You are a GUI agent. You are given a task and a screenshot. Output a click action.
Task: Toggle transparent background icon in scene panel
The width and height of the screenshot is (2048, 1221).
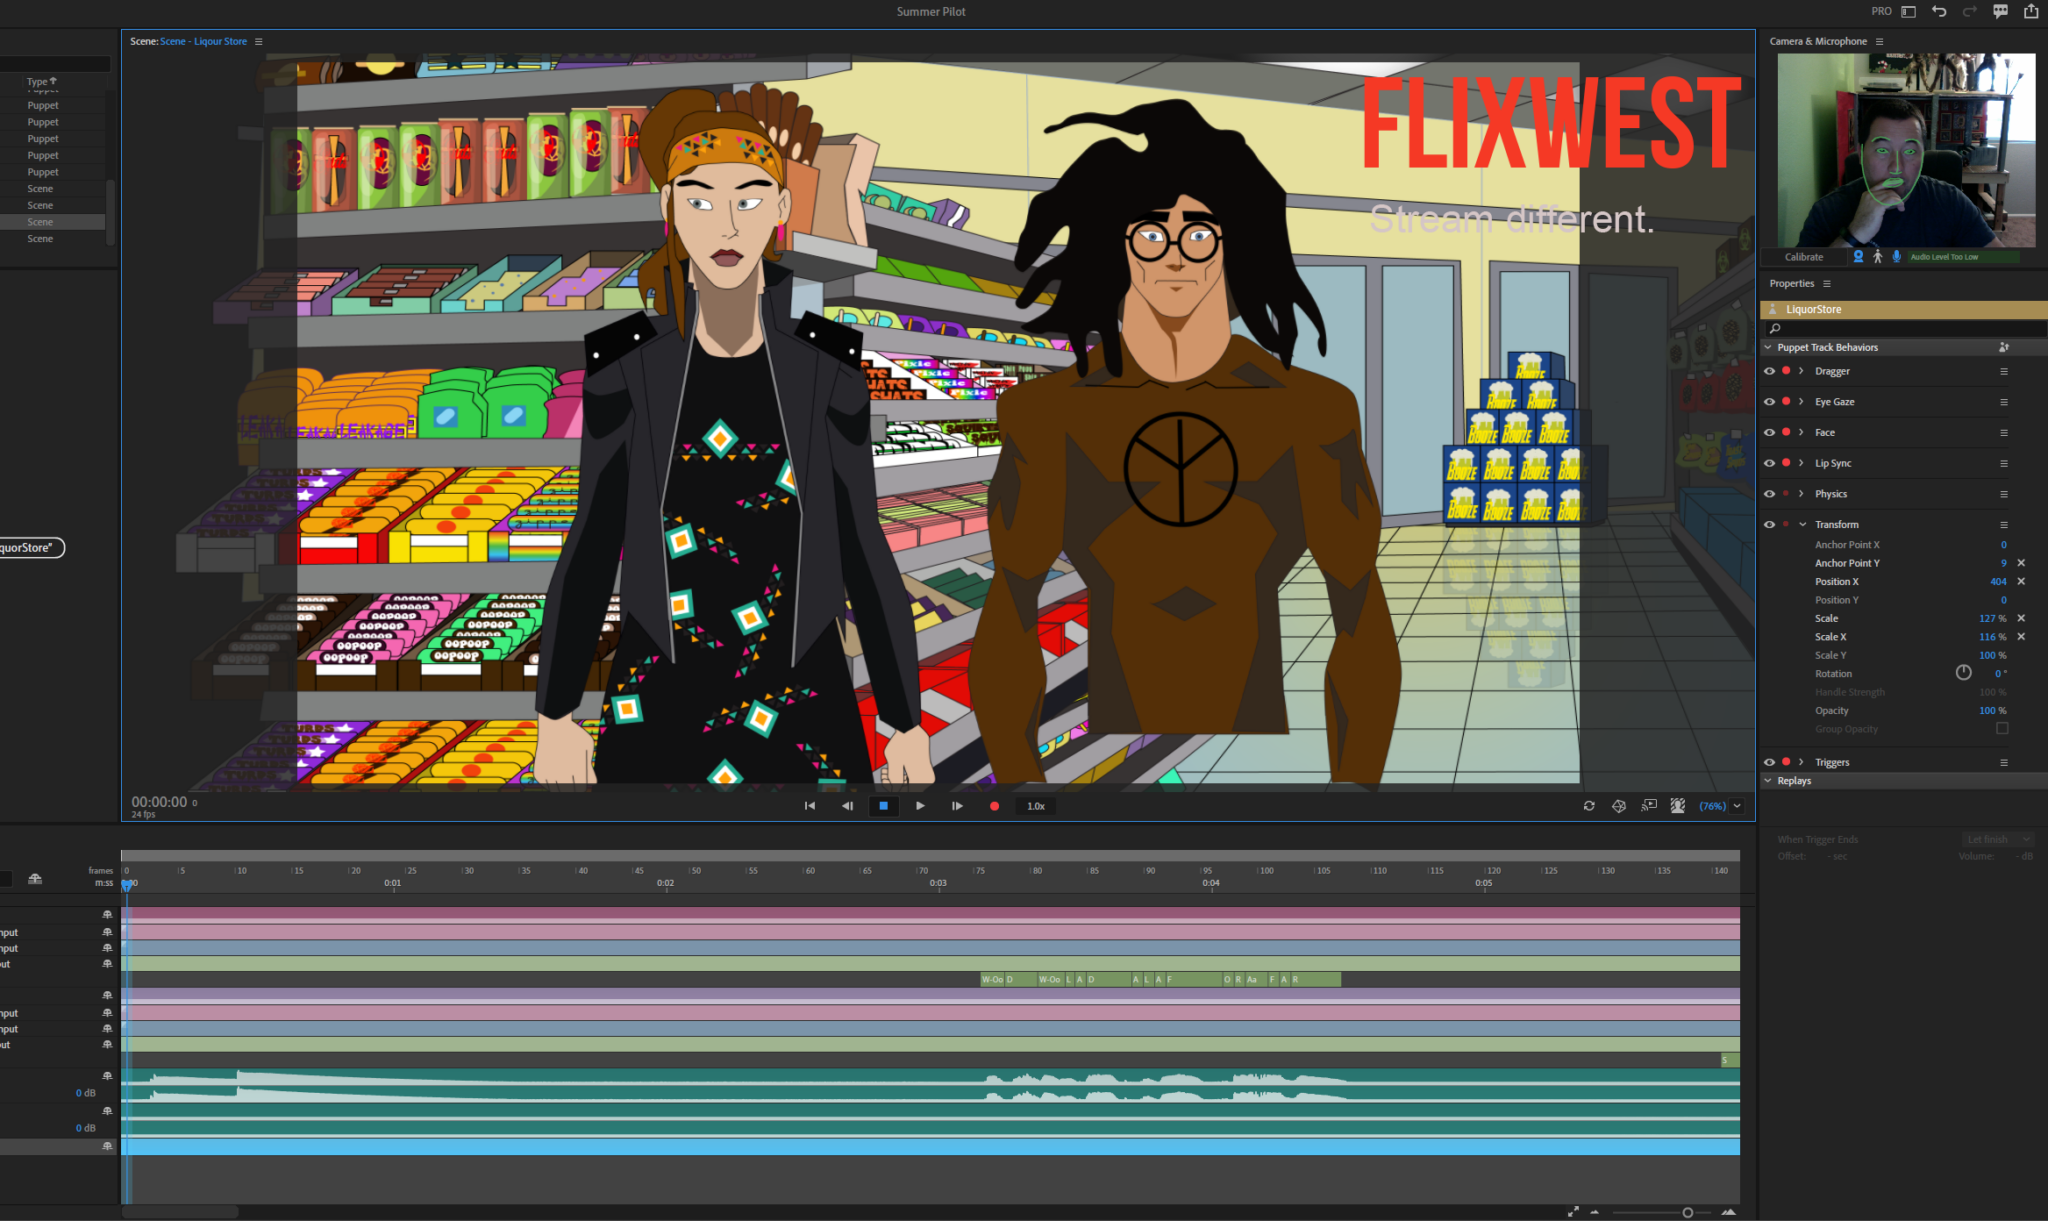tap(1678, 806)
